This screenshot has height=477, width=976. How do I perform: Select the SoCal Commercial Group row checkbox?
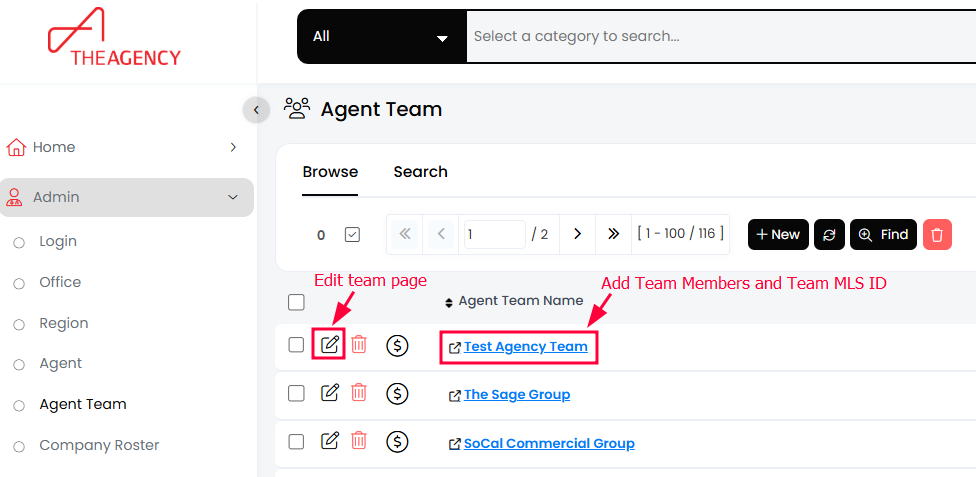pos(296,442)
